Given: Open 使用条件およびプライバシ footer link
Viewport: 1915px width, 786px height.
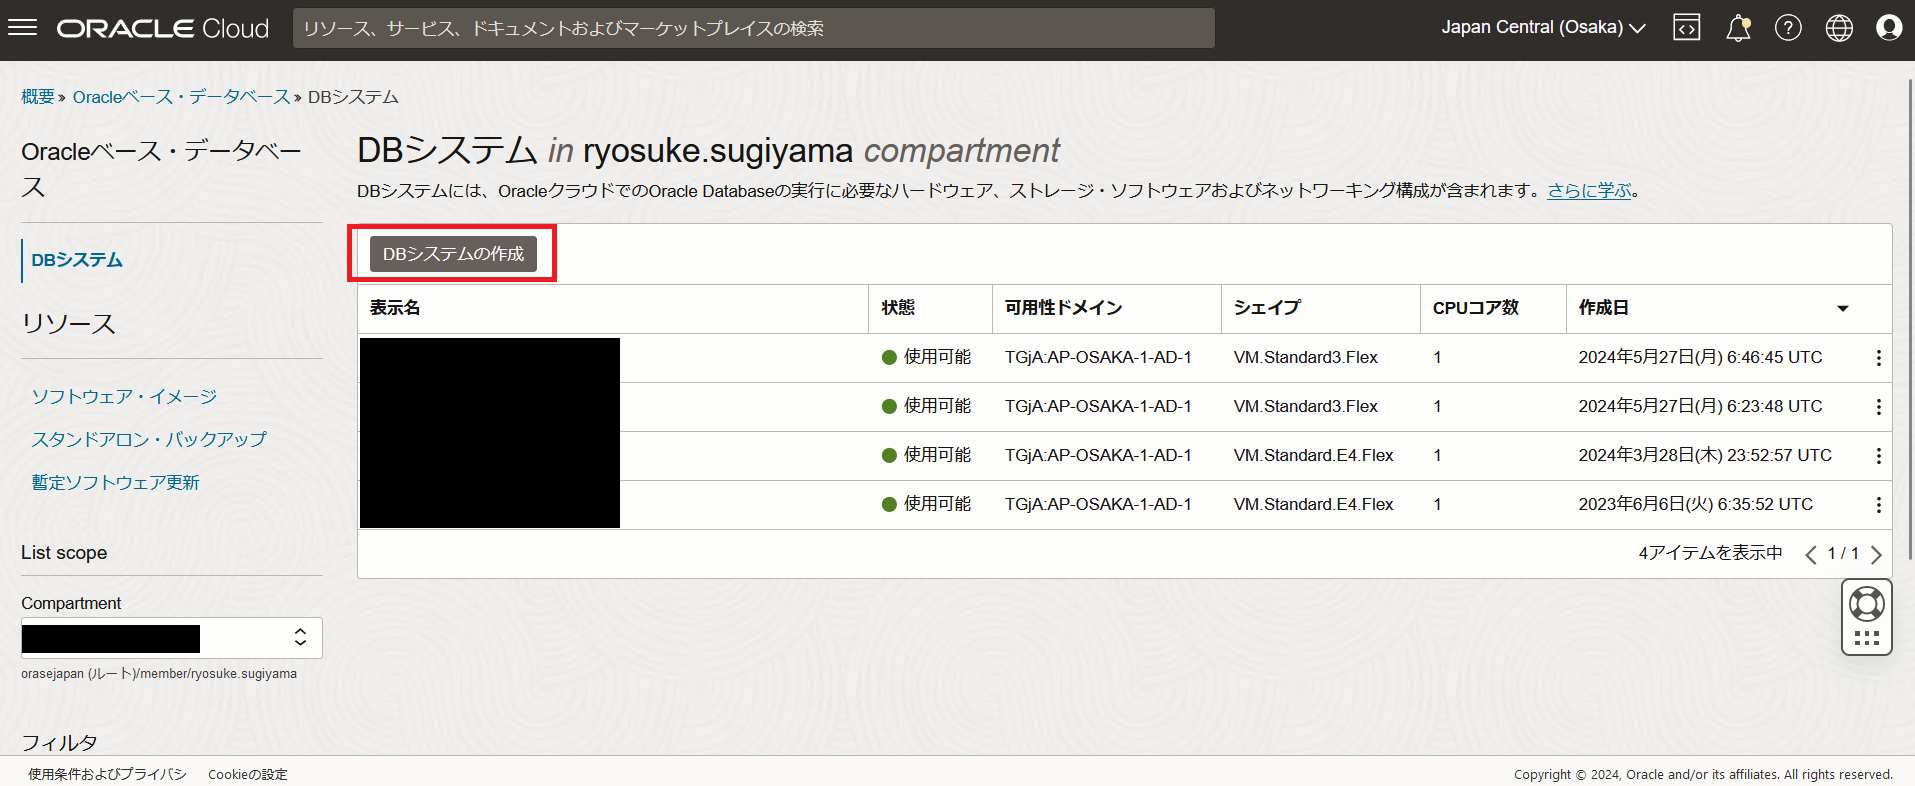Looking at the screenshot, I should [107, 774].
